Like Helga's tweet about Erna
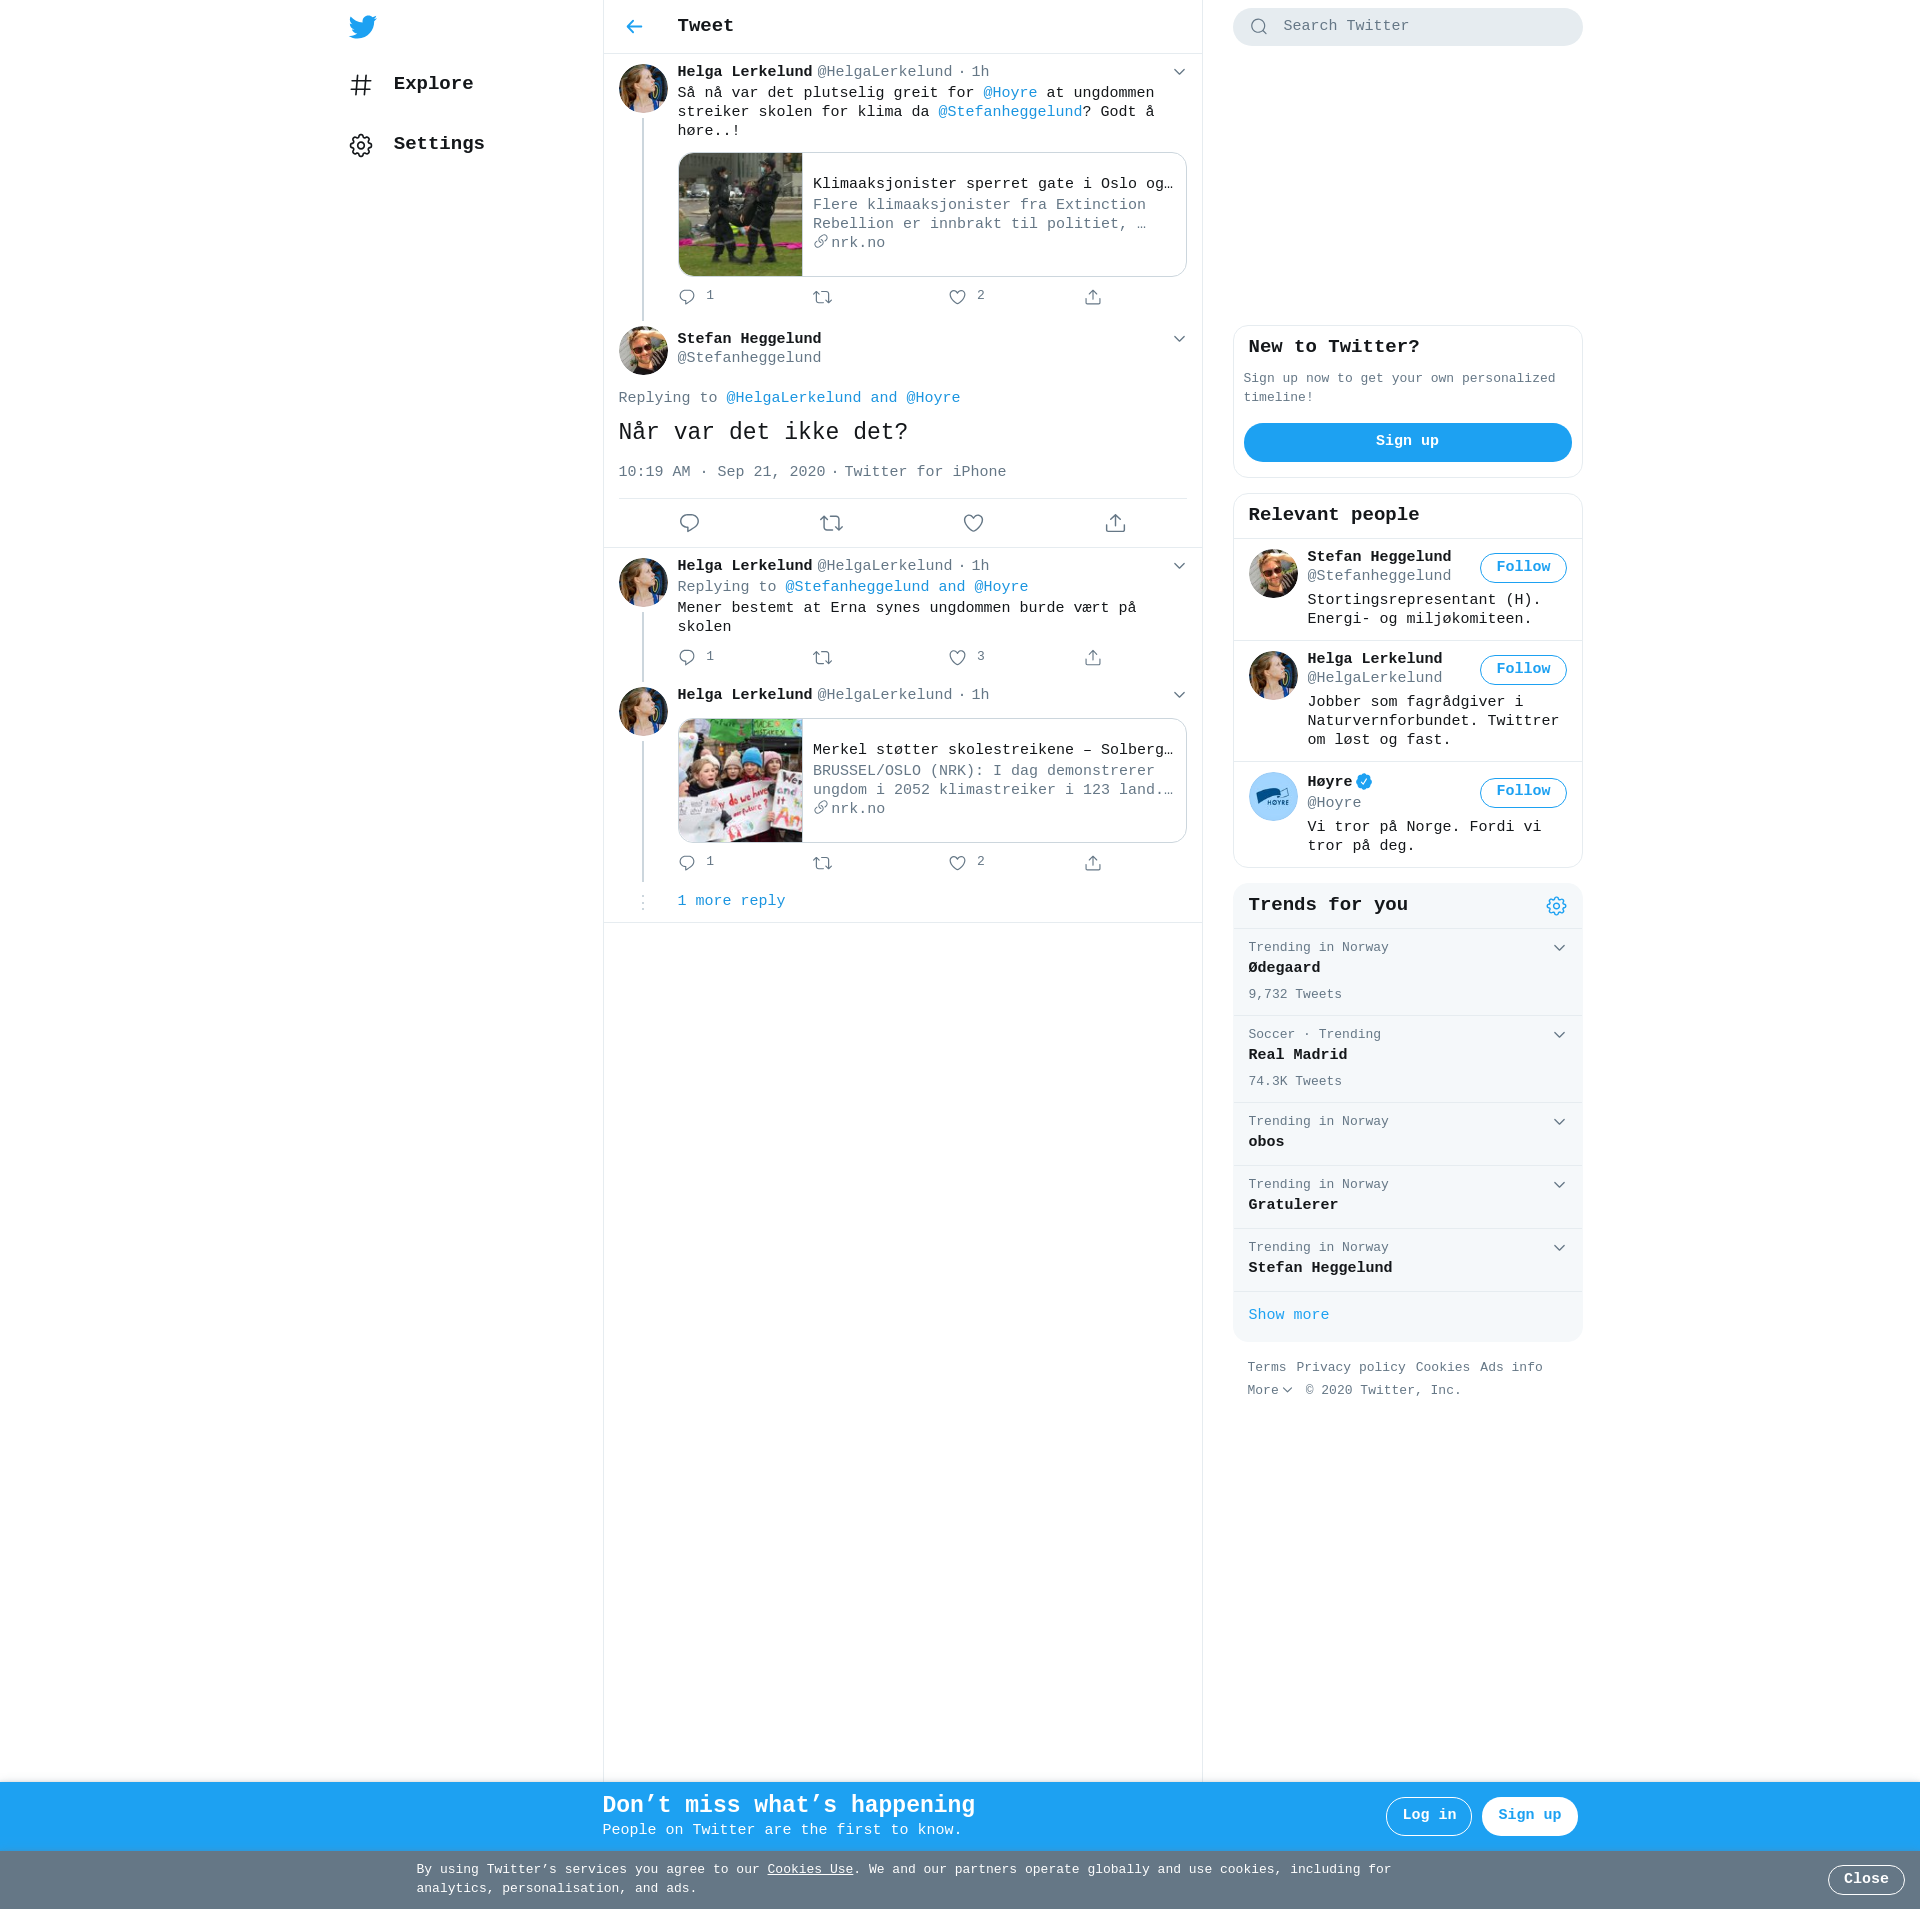The image size is (1920, 1909). coord(957,658)
